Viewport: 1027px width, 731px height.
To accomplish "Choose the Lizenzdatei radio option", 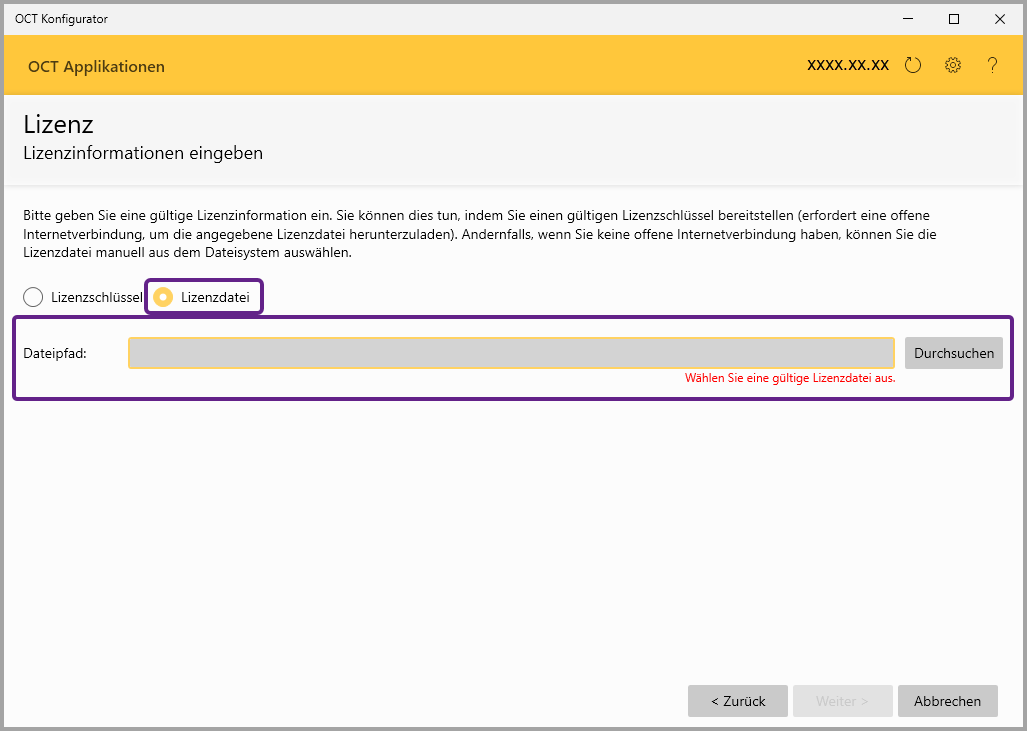I will (x=164, y=297).
